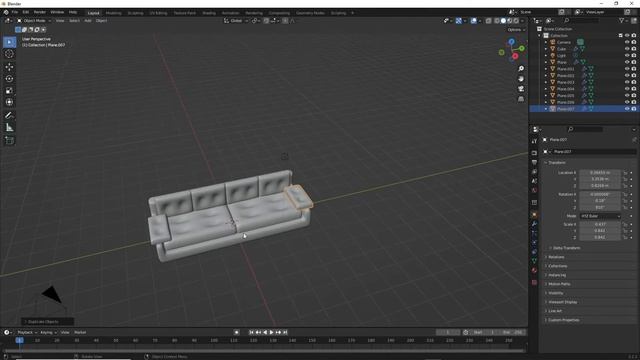The image size is (640, 360).
Task: Toggle Cube visibility eye icon
Action: (x=627, y=49)
